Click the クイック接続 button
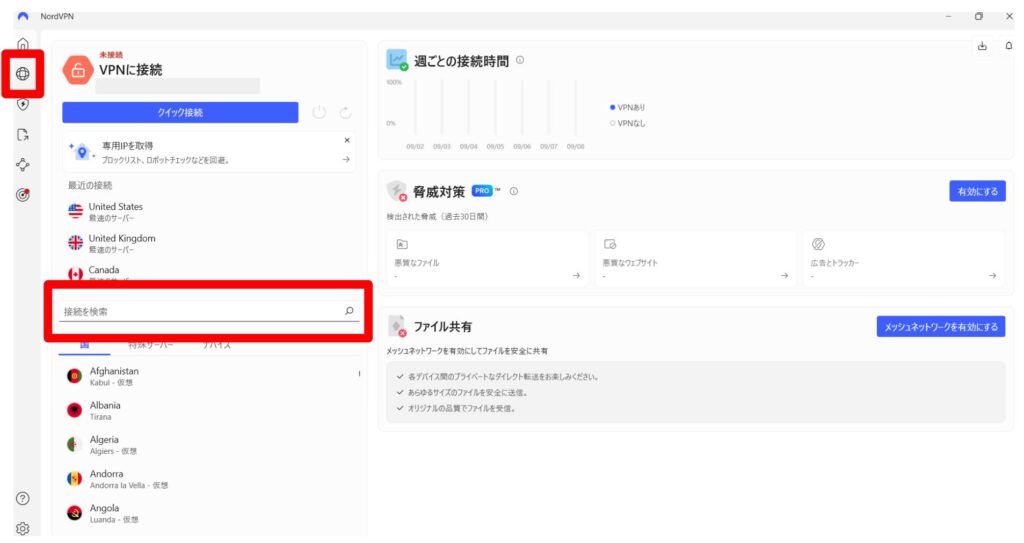 (x=180, y=112)
